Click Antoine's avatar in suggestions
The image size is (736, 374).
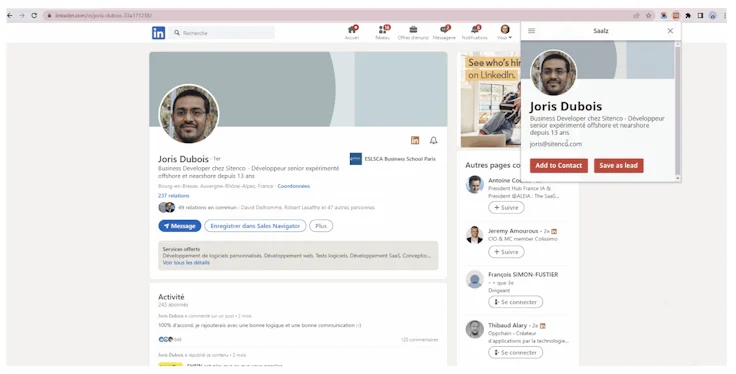pyautogui.click(x=475, y=184)
